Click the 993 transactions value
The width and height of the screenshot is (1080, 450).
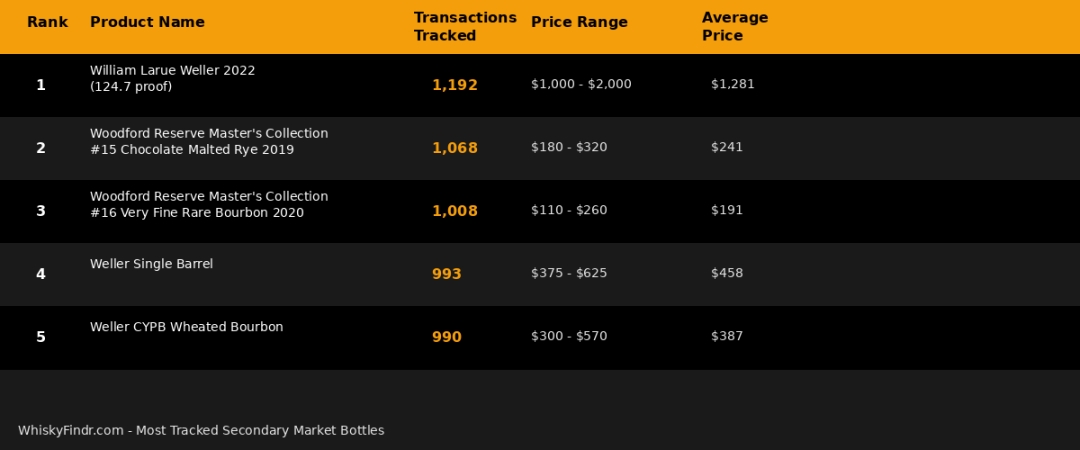[446, 274]
